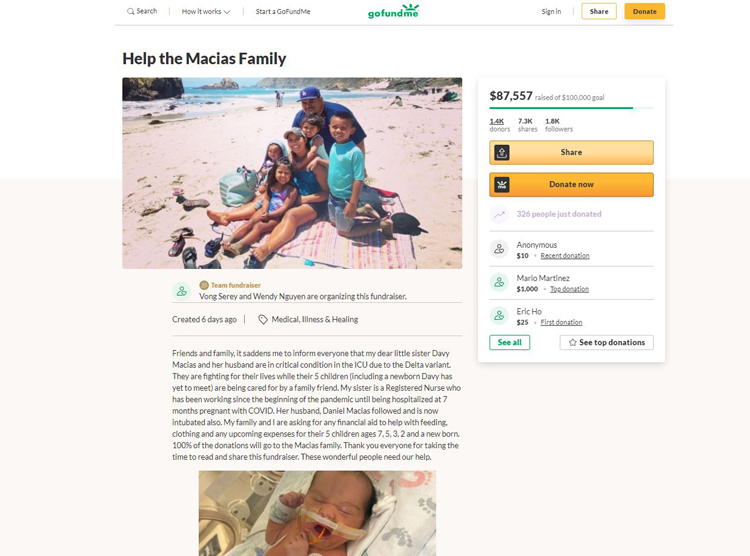This screenshot has height=556, width=750.
Task: Click Mario Martinez donor avatar icon
Action: point(499,283)
